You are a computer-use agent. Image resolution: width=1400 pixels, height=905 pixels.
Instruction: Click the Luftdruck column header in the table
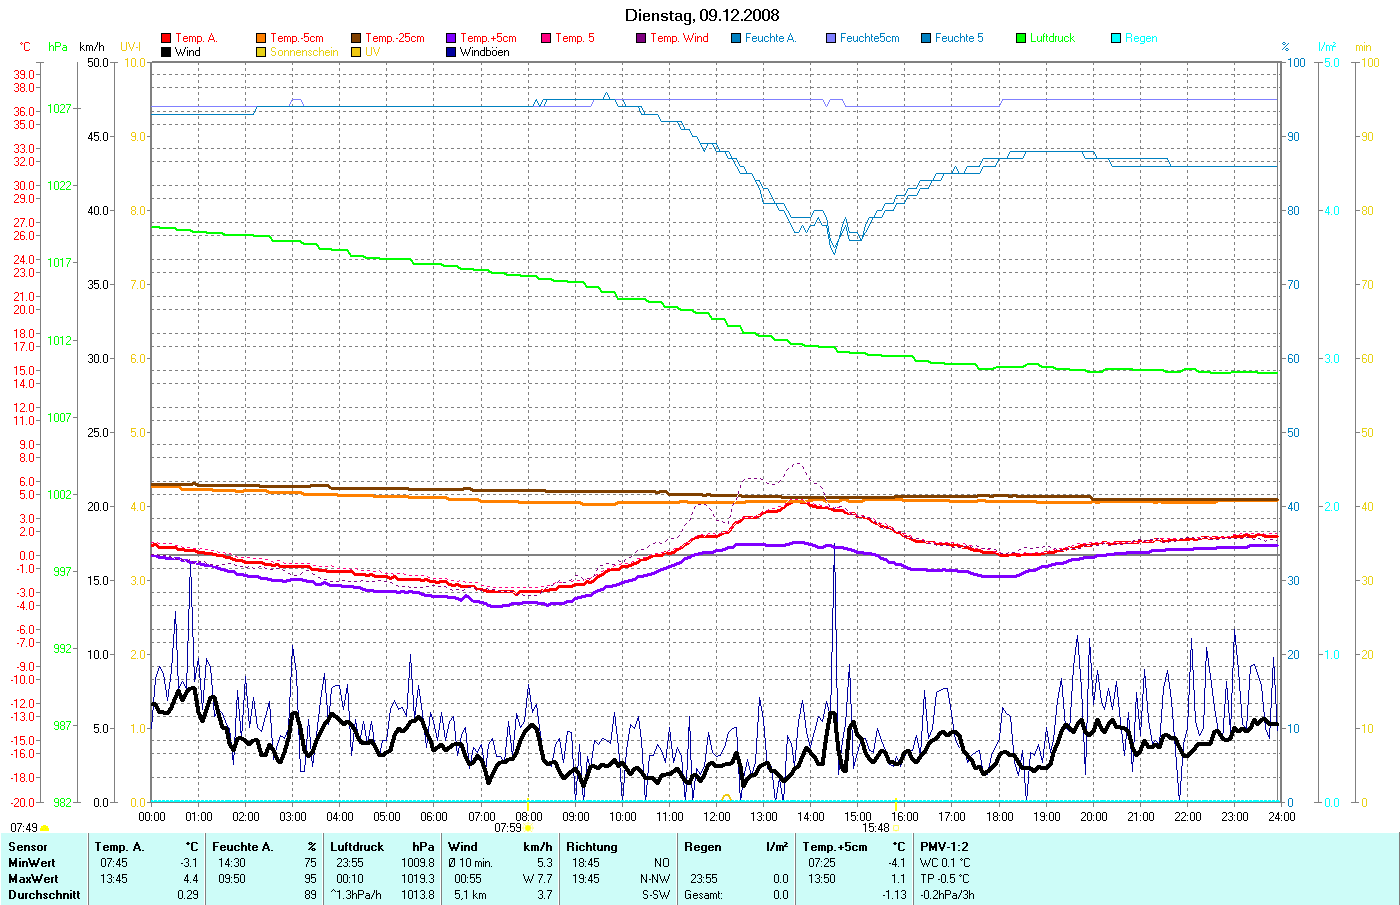point(357,847)
